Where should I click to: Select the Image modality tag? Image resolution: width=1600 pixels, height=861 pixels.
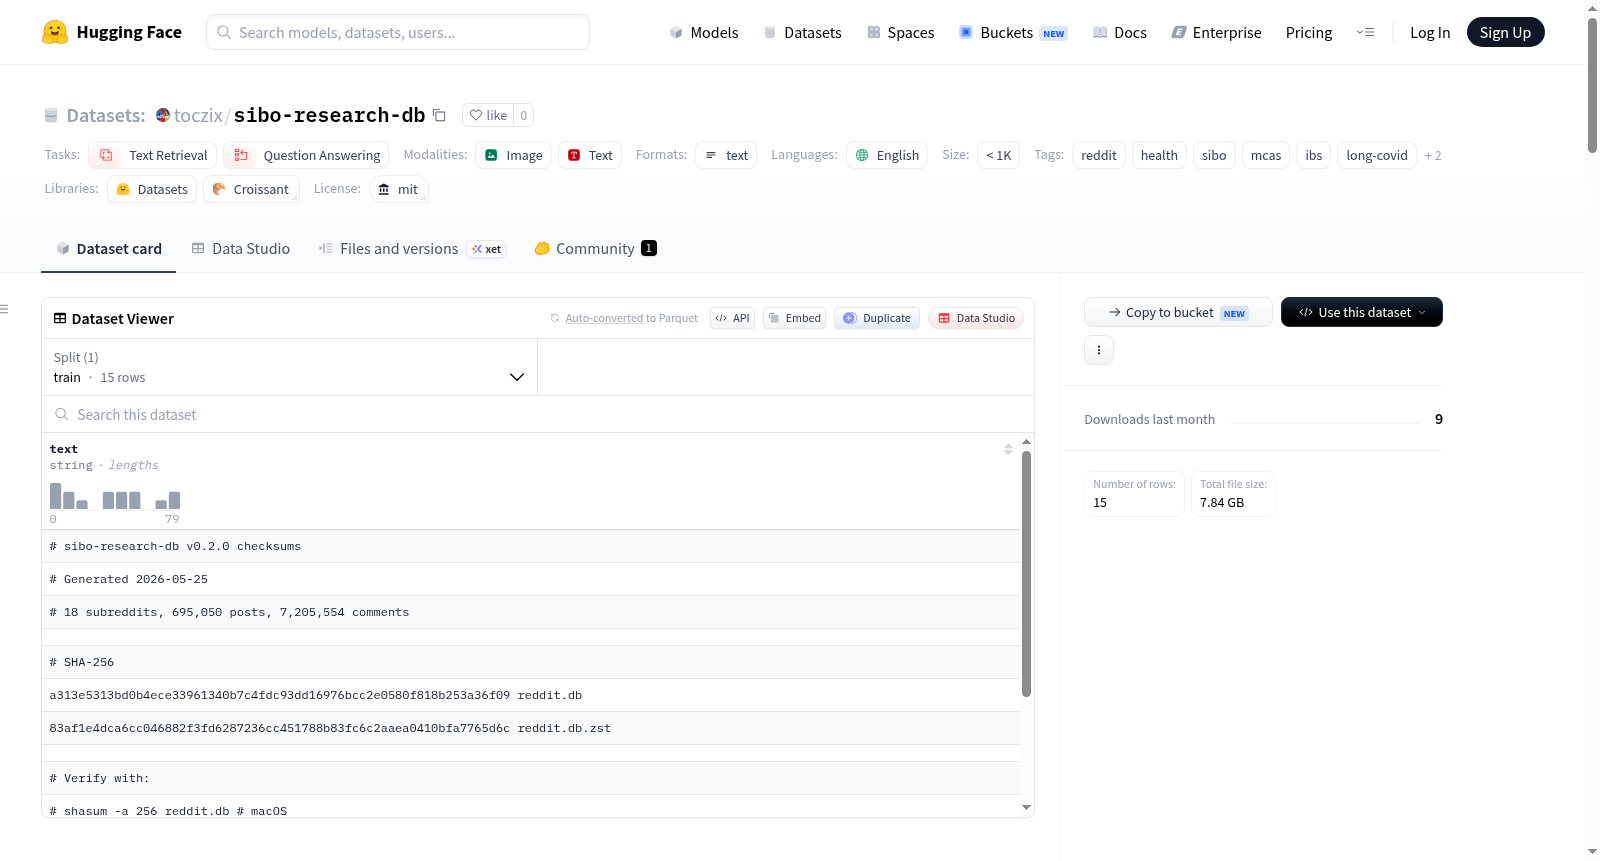click(x=514, y=155)
